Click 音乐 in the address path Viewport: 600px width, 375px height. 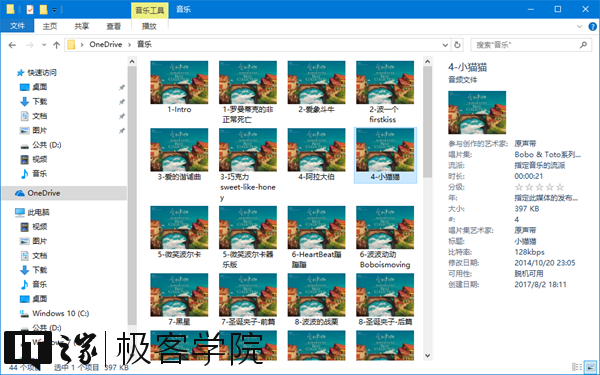[x=144, y=44]
